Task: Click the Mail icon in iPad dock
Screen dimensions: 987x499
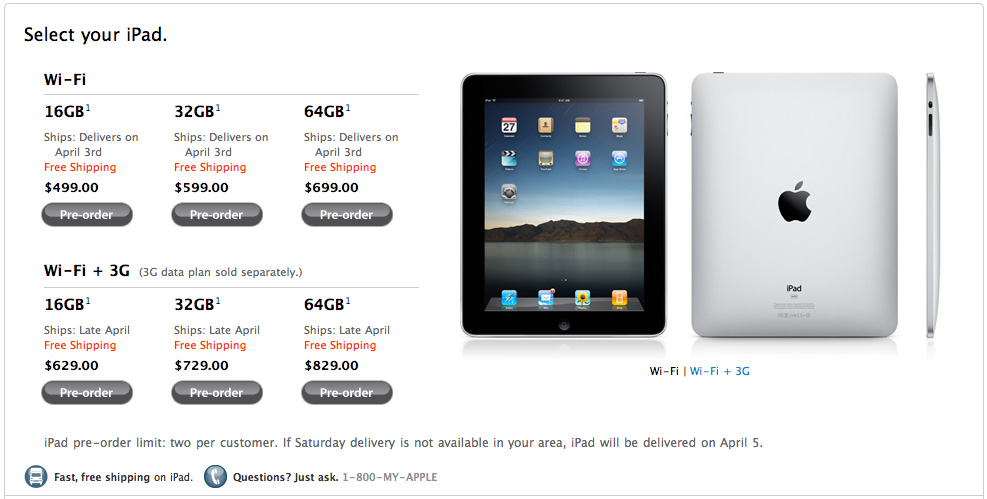Action: pyautogui.click(x=546, y=298)
